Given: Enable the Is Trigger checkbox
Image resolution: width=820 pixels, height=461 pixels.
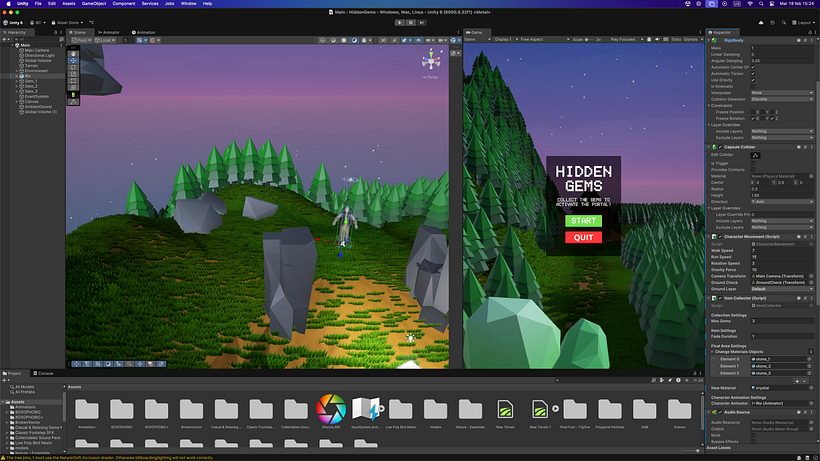Looking at the screenshot, I should 754,162.
